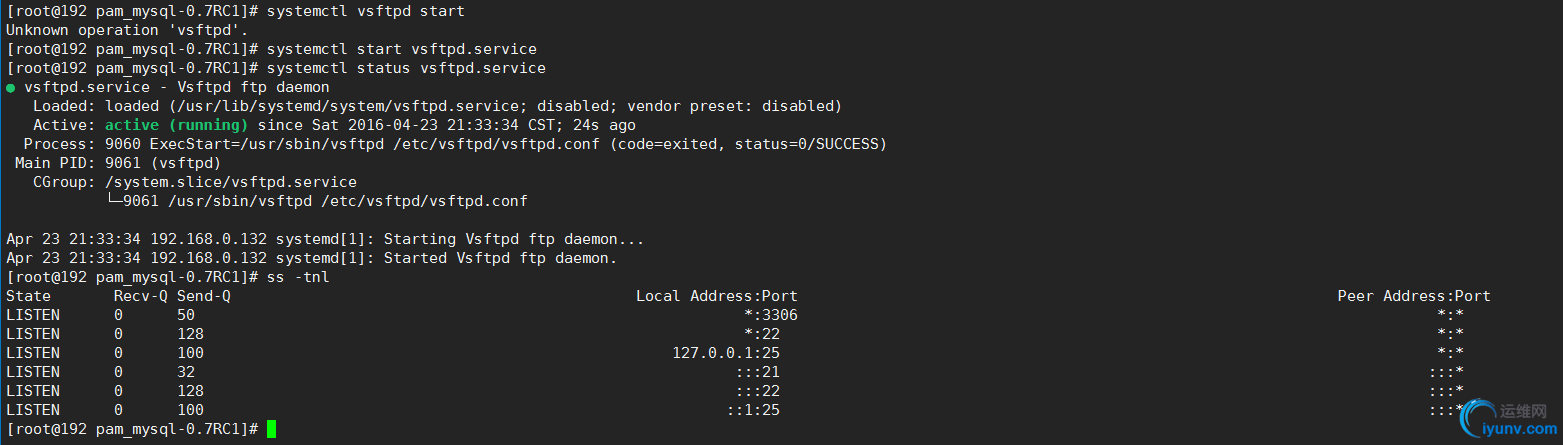This screenshot has height=445, width=1563.
Task: Click the :::21 FTP port entry
Action: (757, 372)
